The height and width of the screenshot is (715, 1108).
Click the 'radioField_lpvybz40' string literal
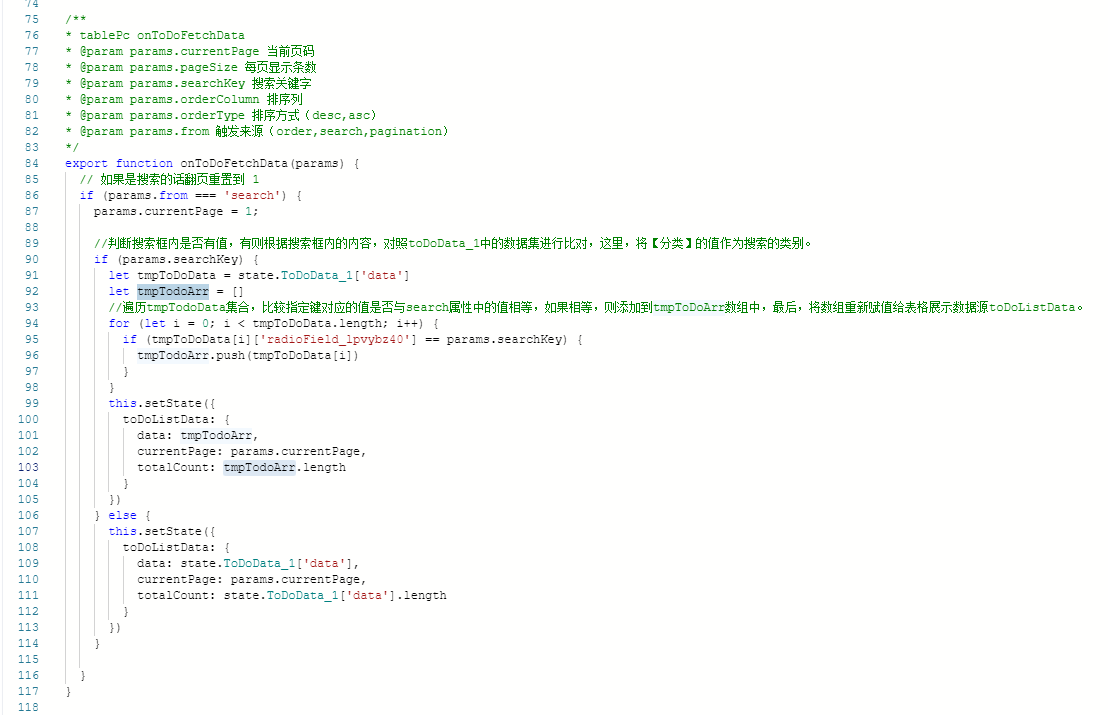tap(335, 339)
